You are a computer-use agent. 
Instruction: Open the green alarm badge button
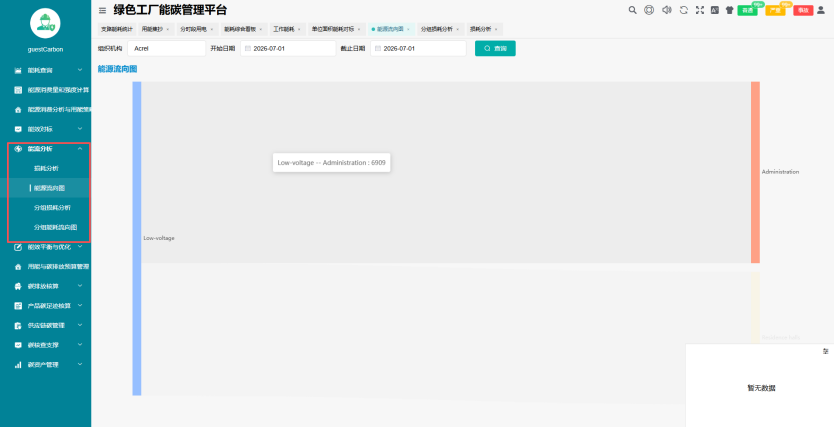(x=747, y=10)
